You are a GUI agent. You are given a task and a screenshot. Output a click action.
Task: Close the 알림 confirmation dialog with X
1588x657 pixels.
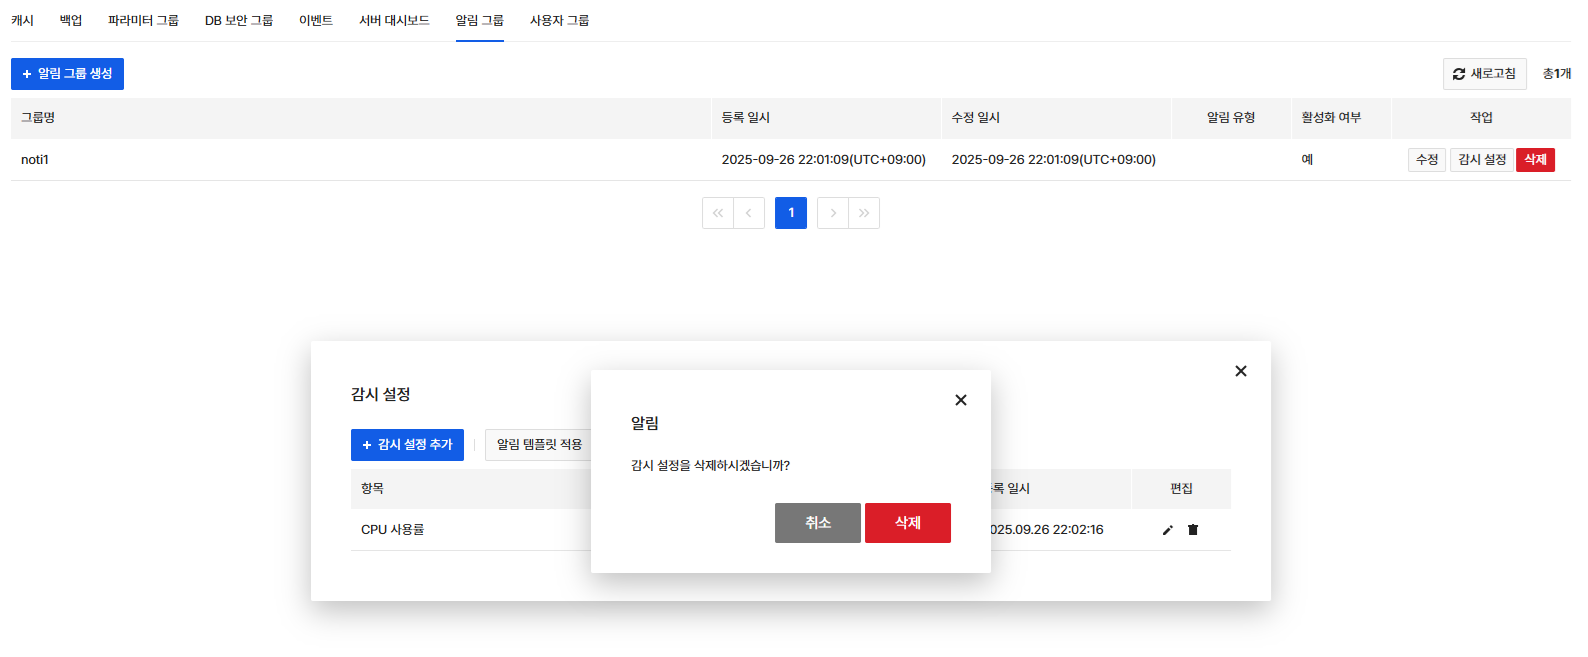point(961,400)
